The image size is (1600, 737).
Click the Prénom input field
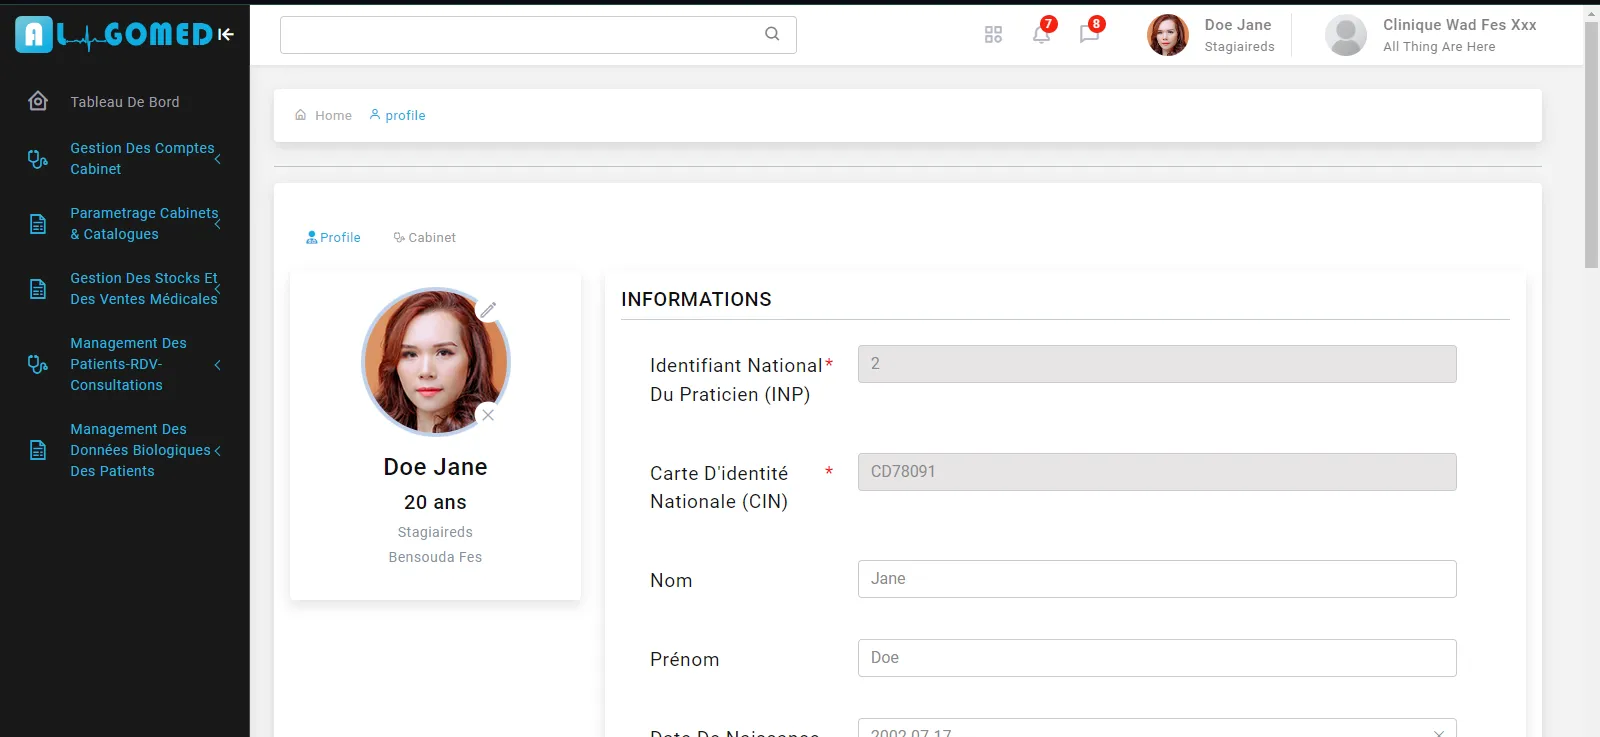pyautogui.click(x=1156, y=658)
